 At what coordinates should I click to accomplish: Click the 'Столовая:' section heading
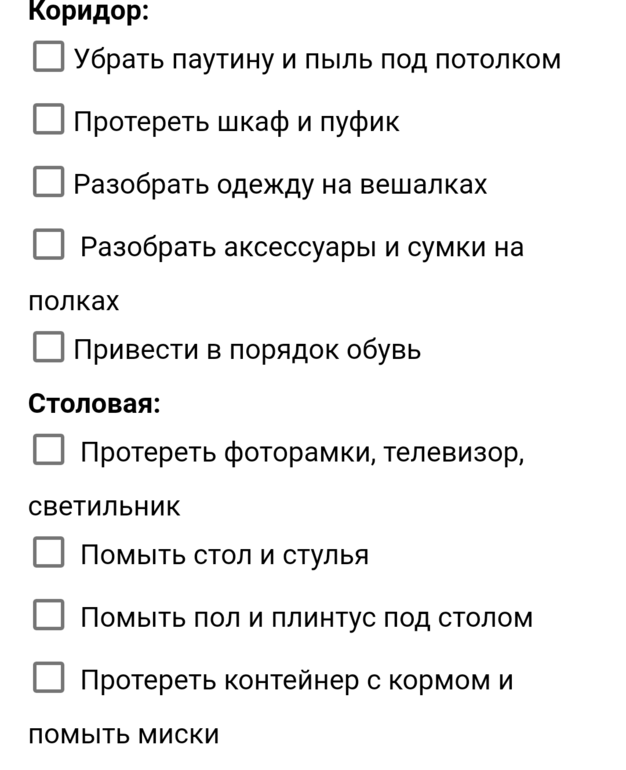point(95,404)
